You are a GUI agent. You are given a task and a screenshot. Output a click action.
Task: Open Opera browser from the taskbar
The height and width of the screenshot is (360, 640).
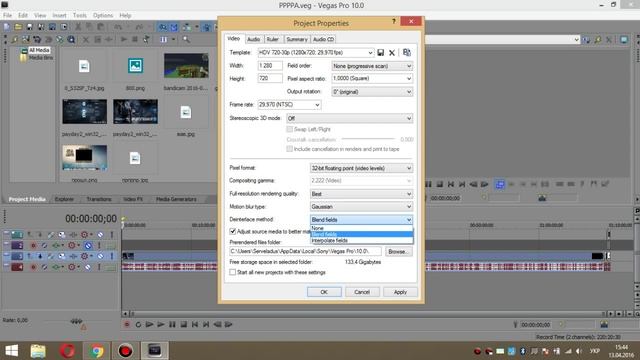tap(67, 351)
